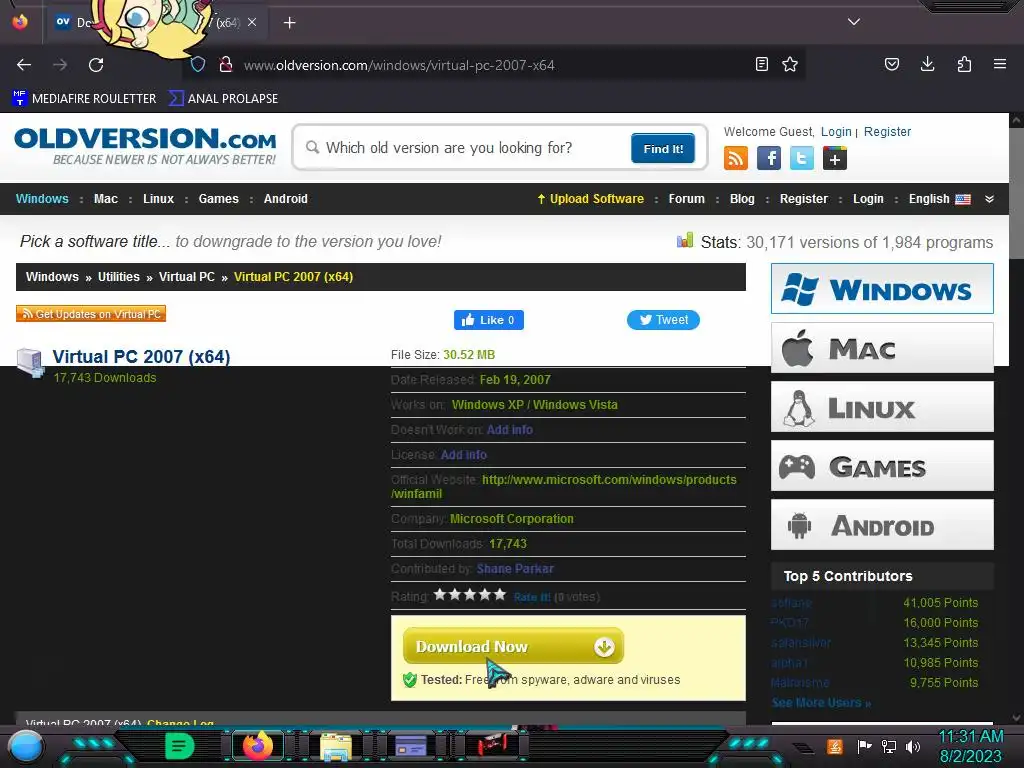Go back with the browser back arrow
This screenshot has width=1024, height=768.
[24, 65]
